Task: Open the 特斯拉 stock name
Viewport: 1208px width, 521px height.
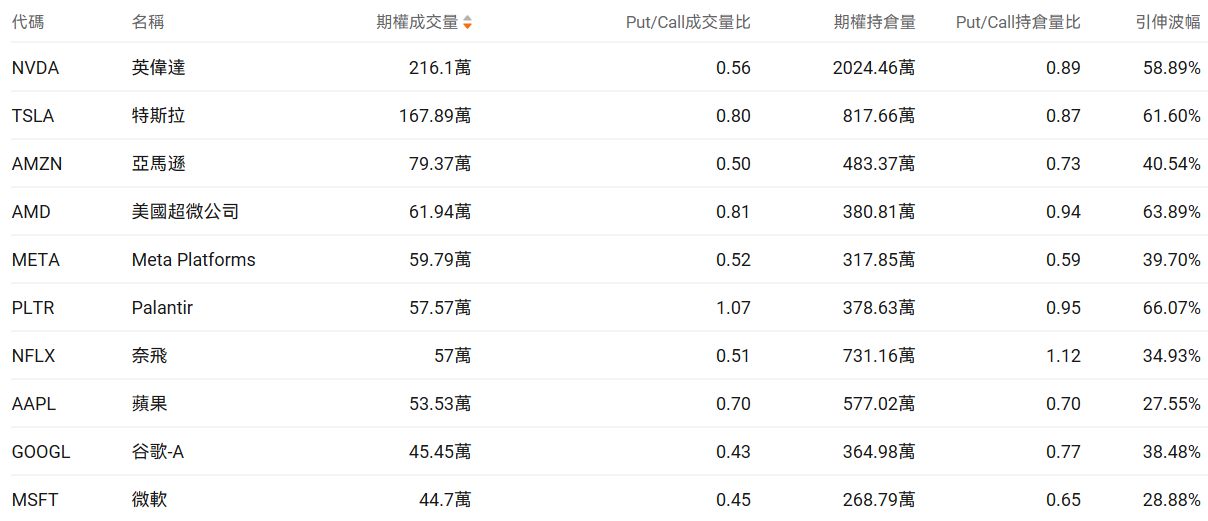Action: tap(158, 116)
